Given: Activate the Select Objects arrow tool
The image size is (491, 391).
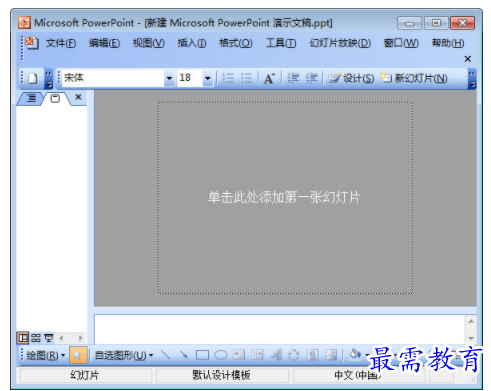Looking at the screenshot, I should click(78, 355).
